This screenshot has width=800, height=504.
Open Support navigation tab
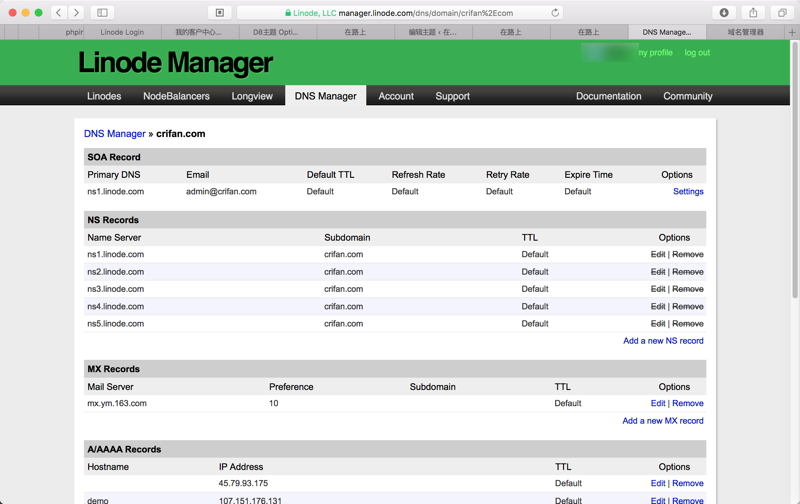[x=453, y=96]
